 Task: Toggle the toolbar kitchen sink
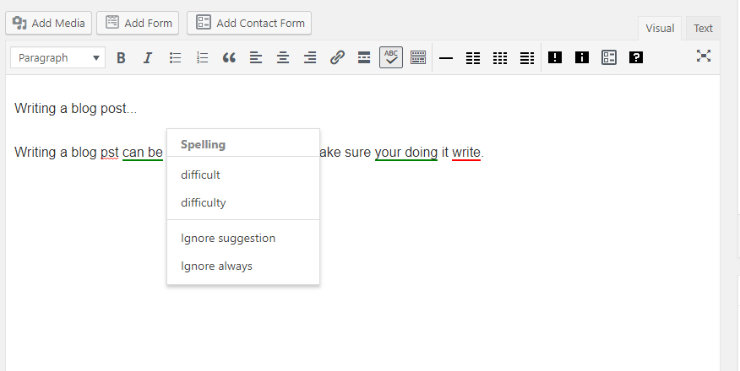tap(418, 58)
